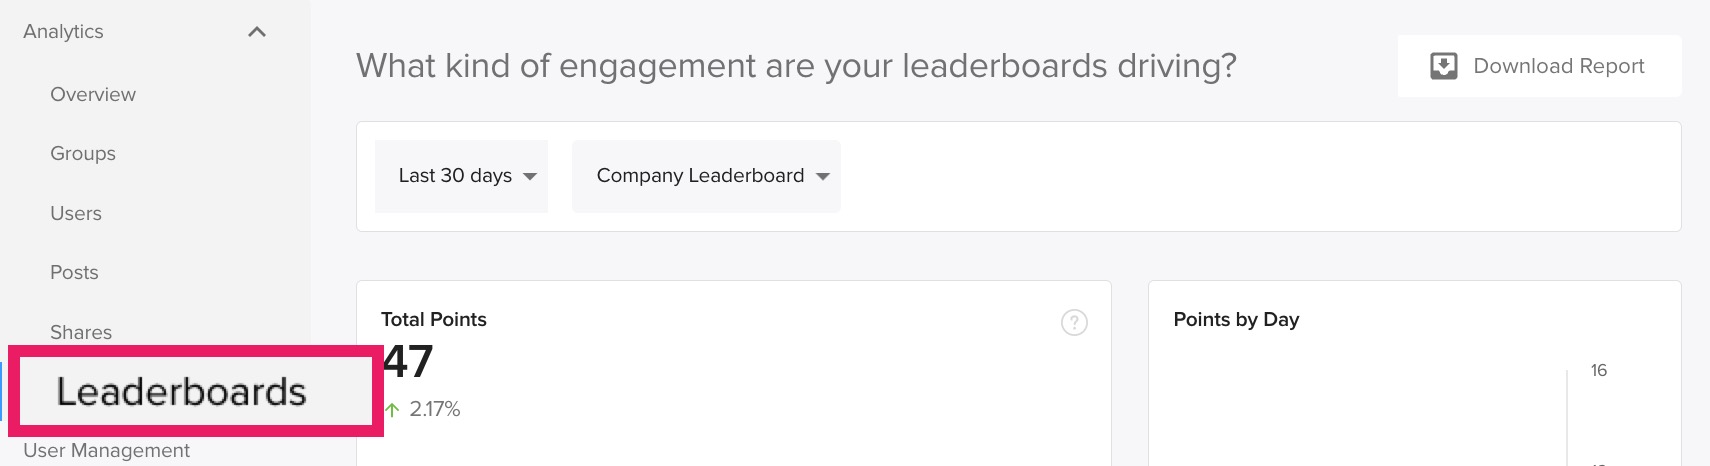This screenshot has width=1710, height=466.
Task: Open the Total Points help question-mark icon
Action: point(1074,322)
